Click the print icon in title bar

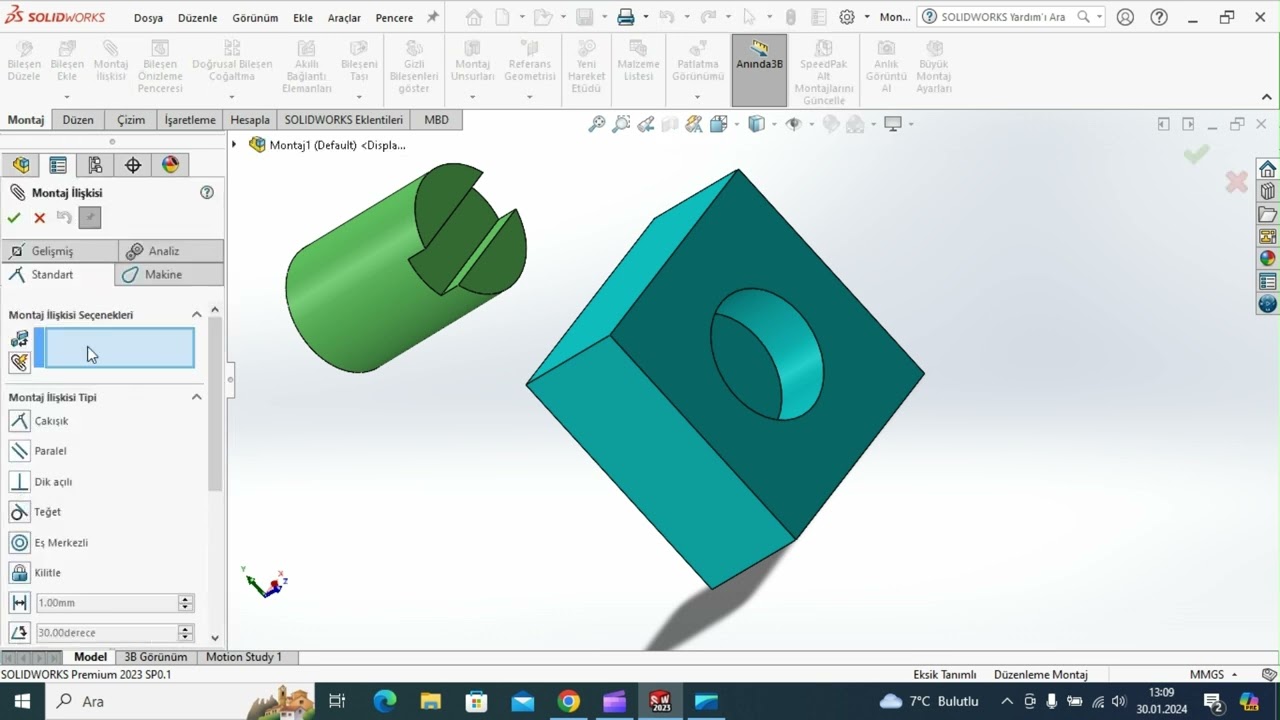coord(626,17)
